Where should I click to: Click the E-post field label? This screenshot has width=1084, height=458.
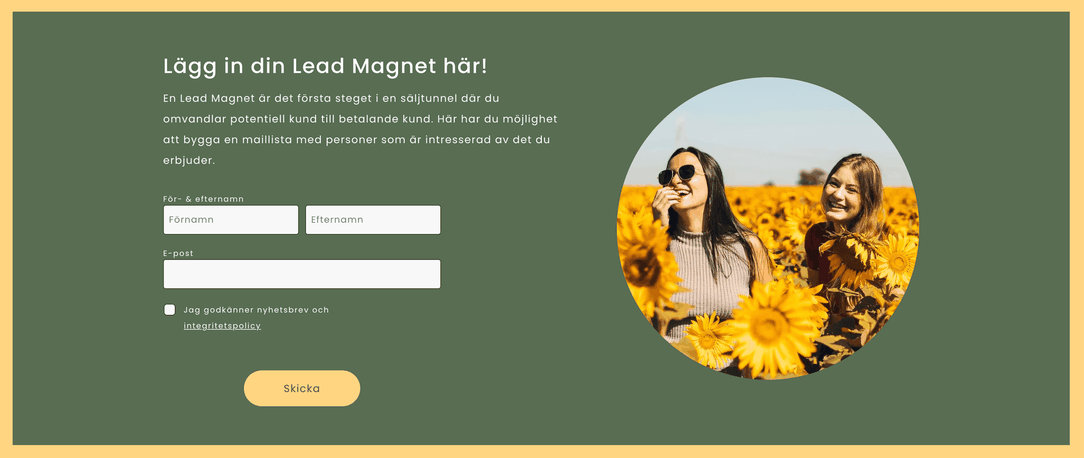(178, 253)
